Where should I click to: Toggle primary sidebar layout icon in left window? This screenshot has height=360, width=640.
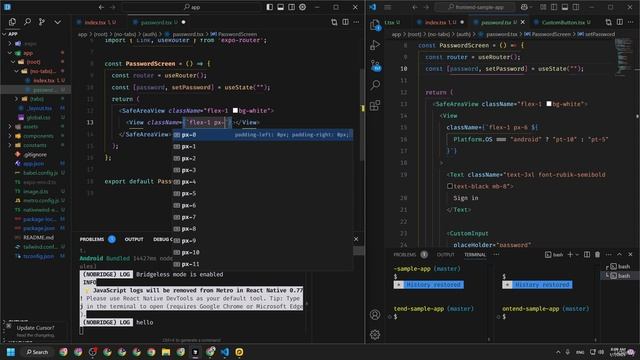269,7
